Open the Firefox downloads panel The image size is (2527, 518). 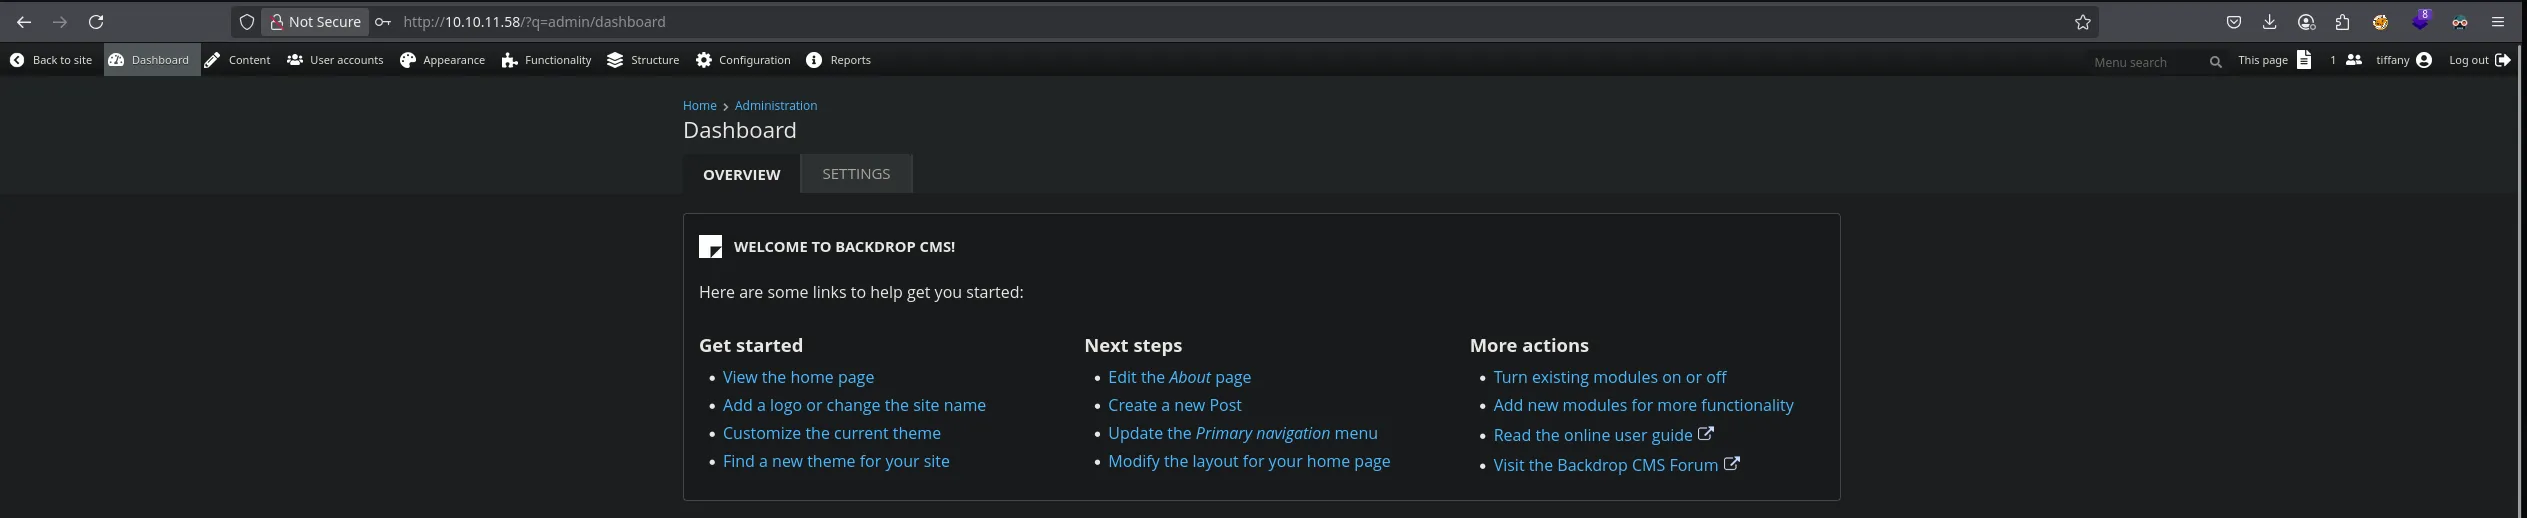pos(2269,22)
